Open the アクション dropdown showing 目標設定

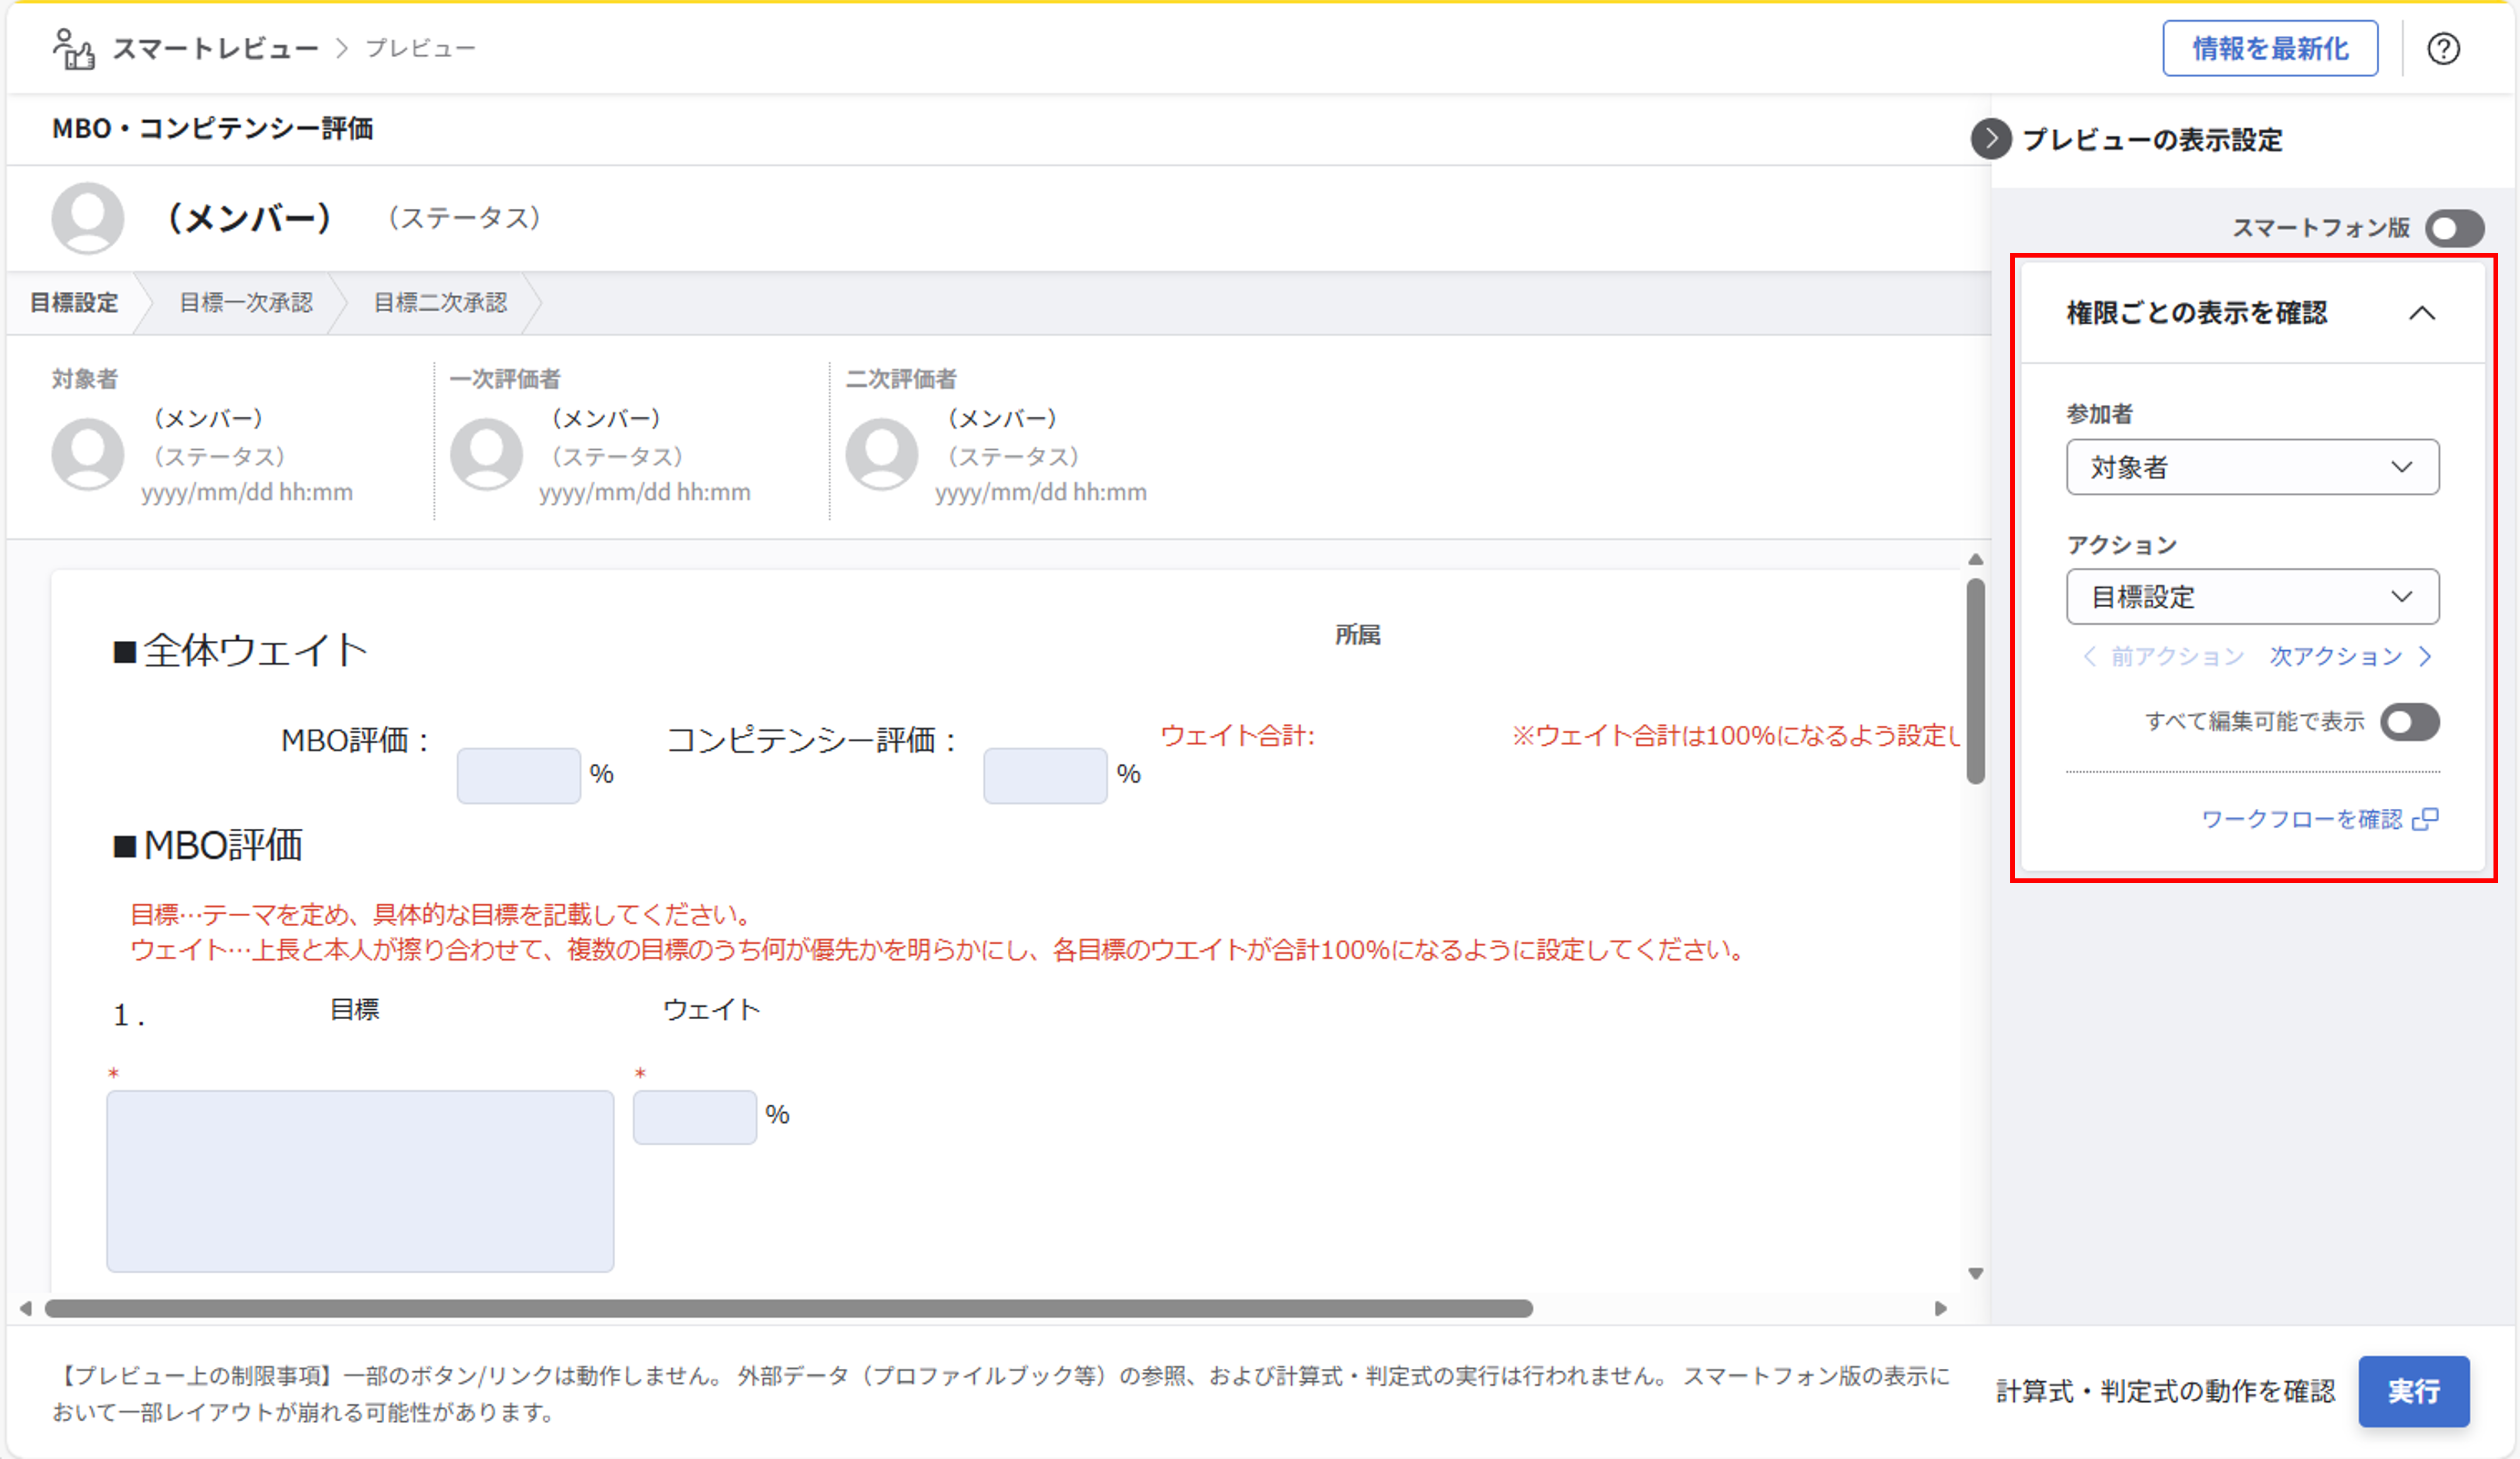pos(2252,597)
